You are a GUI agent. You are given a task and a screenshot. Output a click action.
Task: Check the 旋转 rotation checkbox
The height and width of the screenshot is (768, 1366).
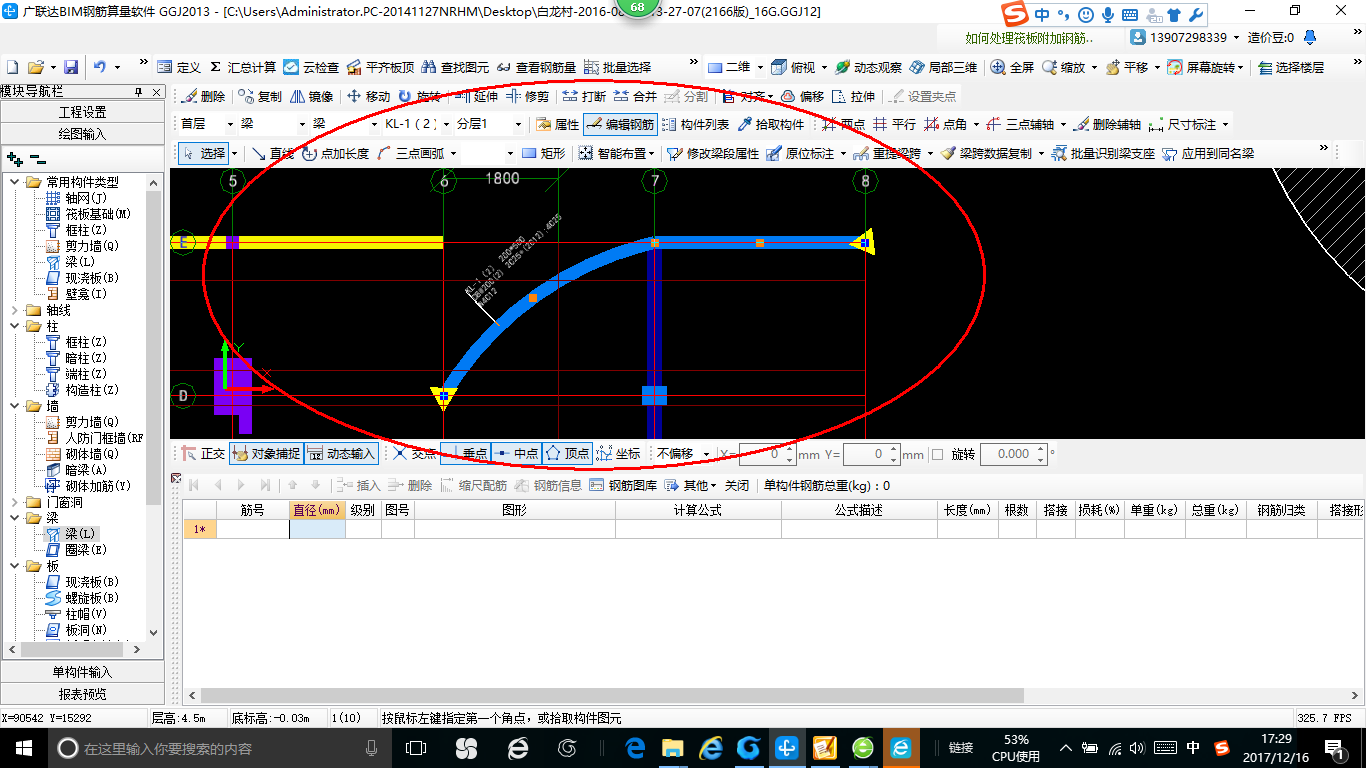pyautogui.click(x=937, y=454)
